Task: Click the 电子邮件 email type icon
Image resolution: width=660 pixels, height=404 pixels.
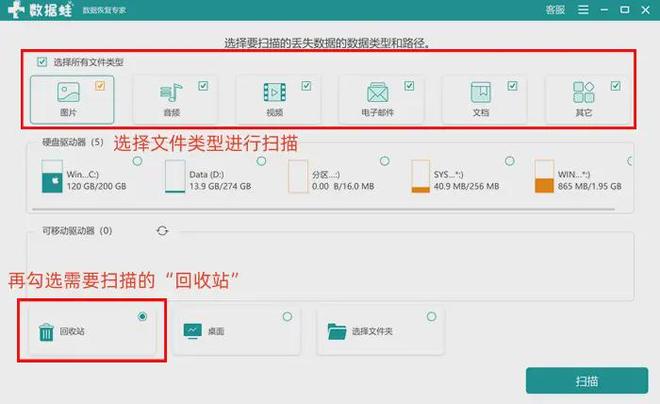Action: click(x=378, y=92)
